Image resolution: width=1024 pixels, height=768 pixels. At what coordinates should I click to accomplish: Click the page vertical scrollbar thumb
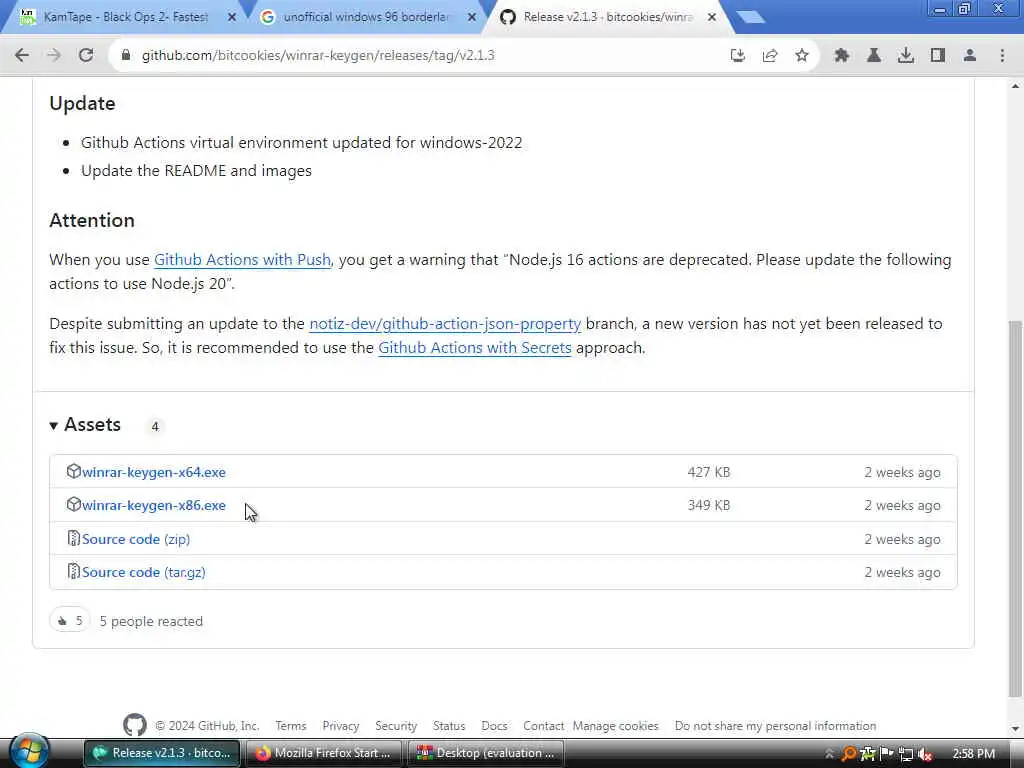[x=1015, y=509]
